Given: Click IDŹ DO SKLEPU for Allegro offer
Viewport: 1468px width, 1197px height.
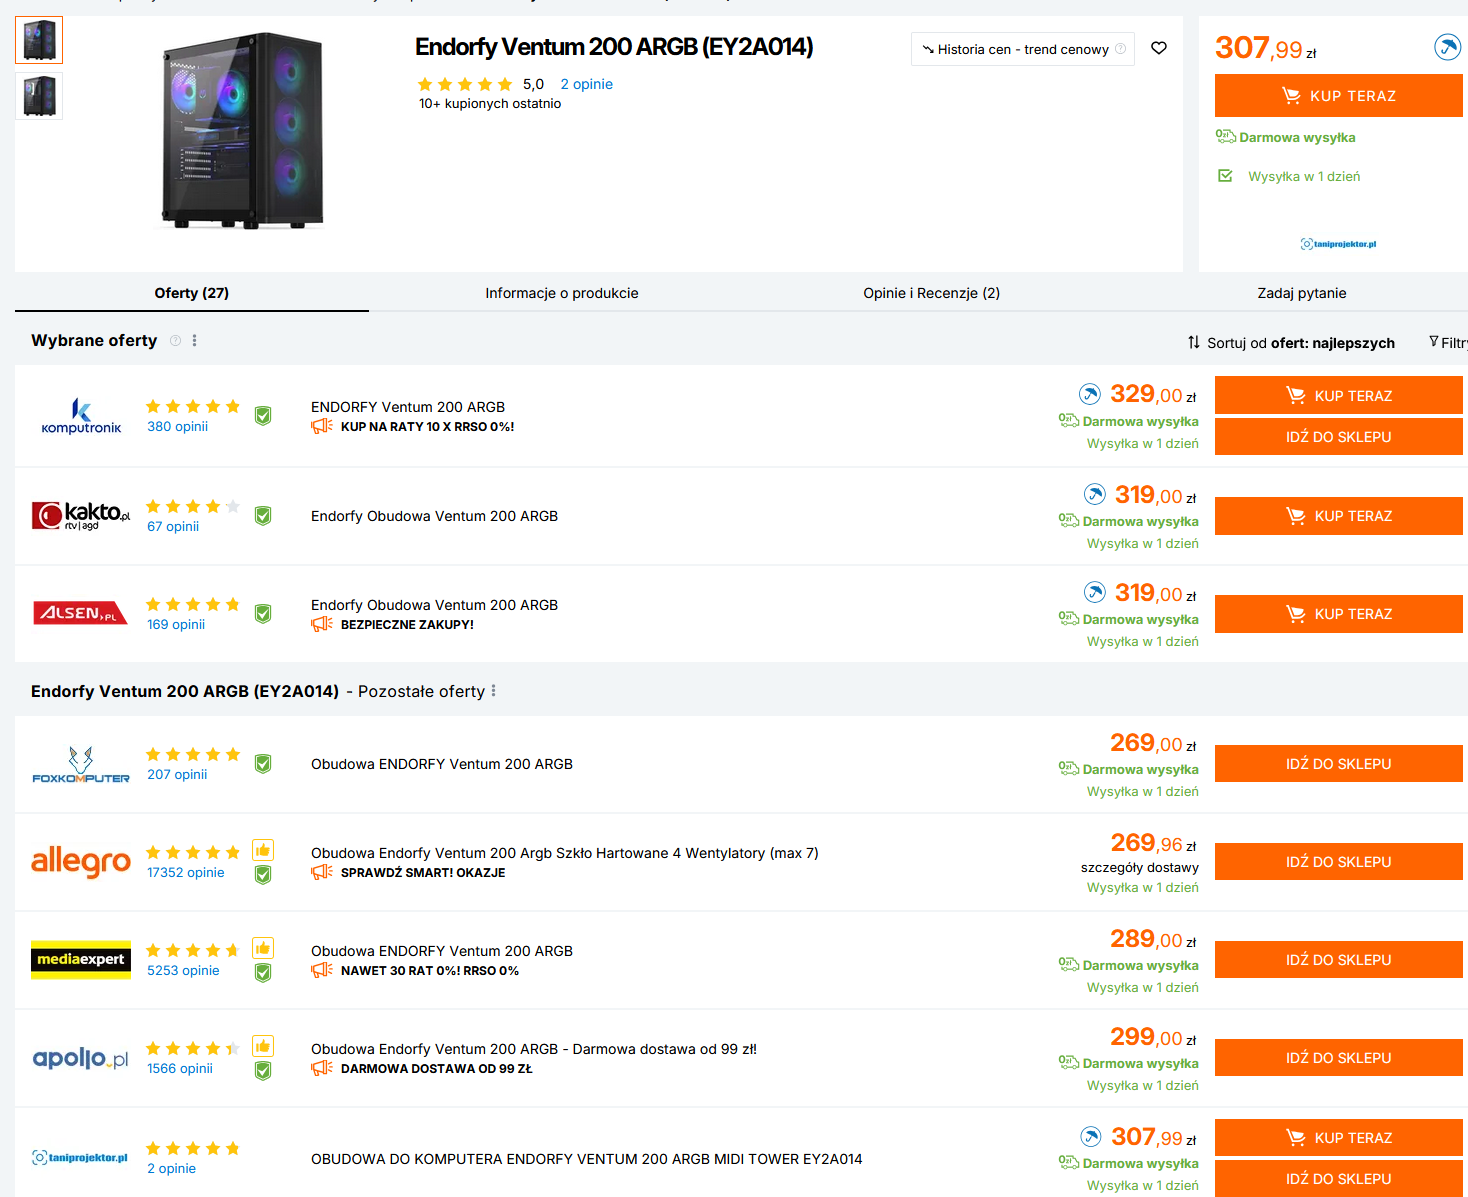Looking at the screenshot, I should point(1339,862).
